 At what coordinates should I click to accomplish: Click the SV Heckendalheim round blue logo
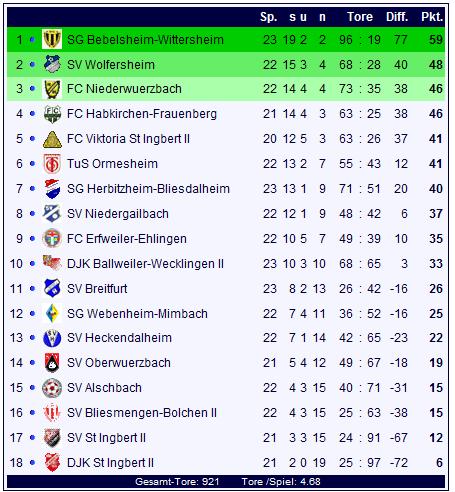click(x=52, y=338)
